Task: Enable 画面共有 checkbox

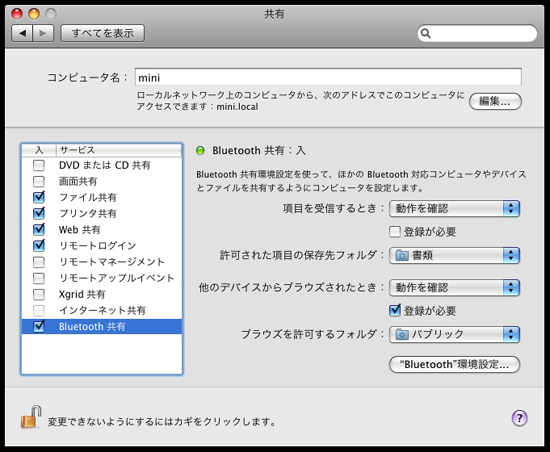Action: tap(39, 181)
